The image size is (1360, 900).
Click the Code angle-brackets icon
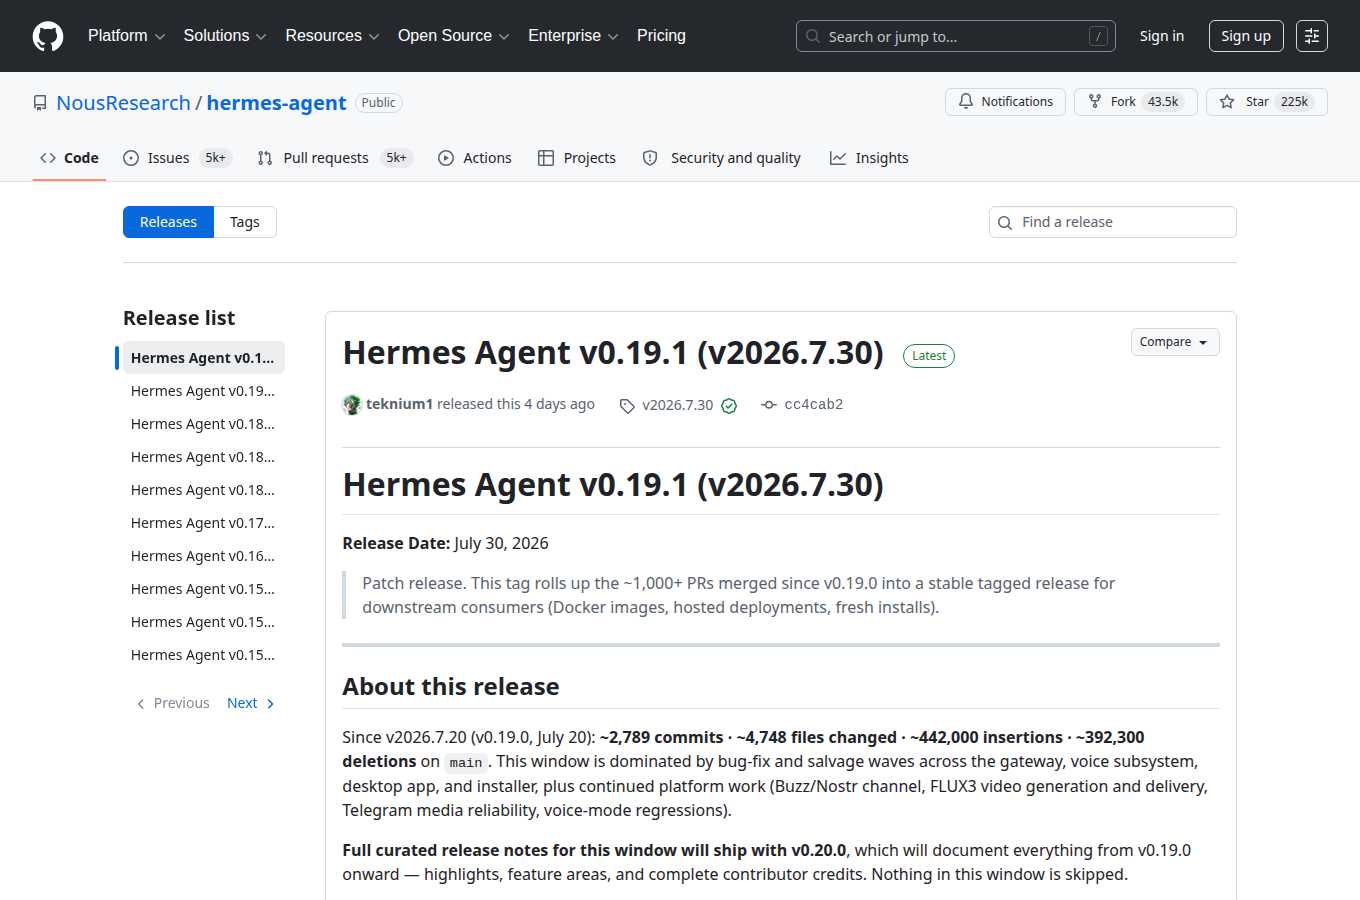(48, 158)
